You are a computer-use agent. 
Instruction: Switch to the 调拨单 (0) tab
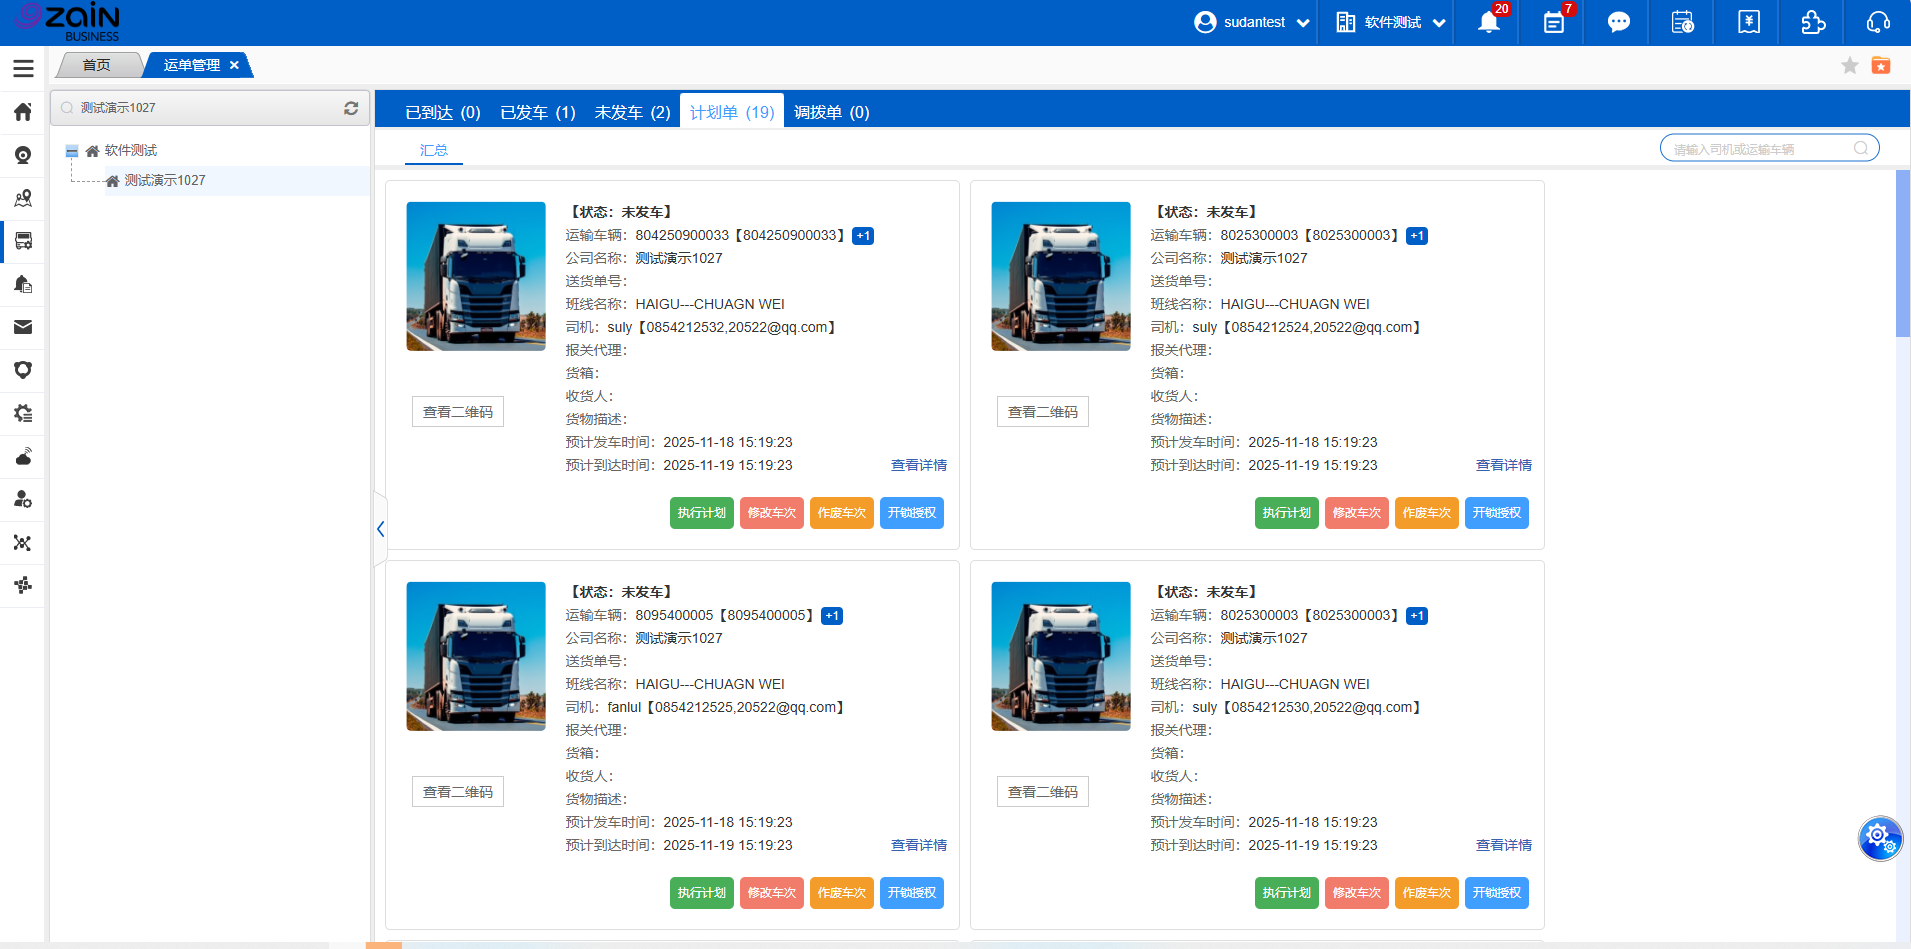831,112
